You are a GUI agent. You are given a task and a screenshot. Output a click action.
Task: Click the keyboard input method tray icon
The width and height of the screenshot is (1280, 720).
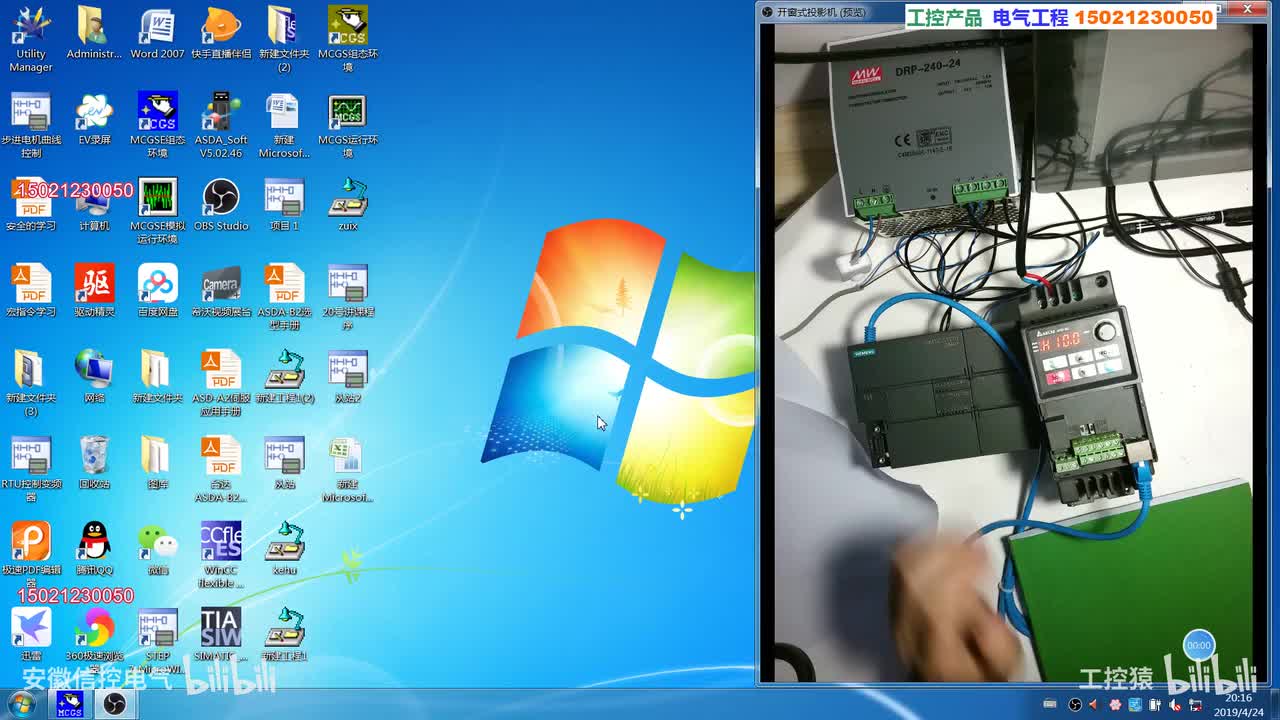pos(1049,704)
